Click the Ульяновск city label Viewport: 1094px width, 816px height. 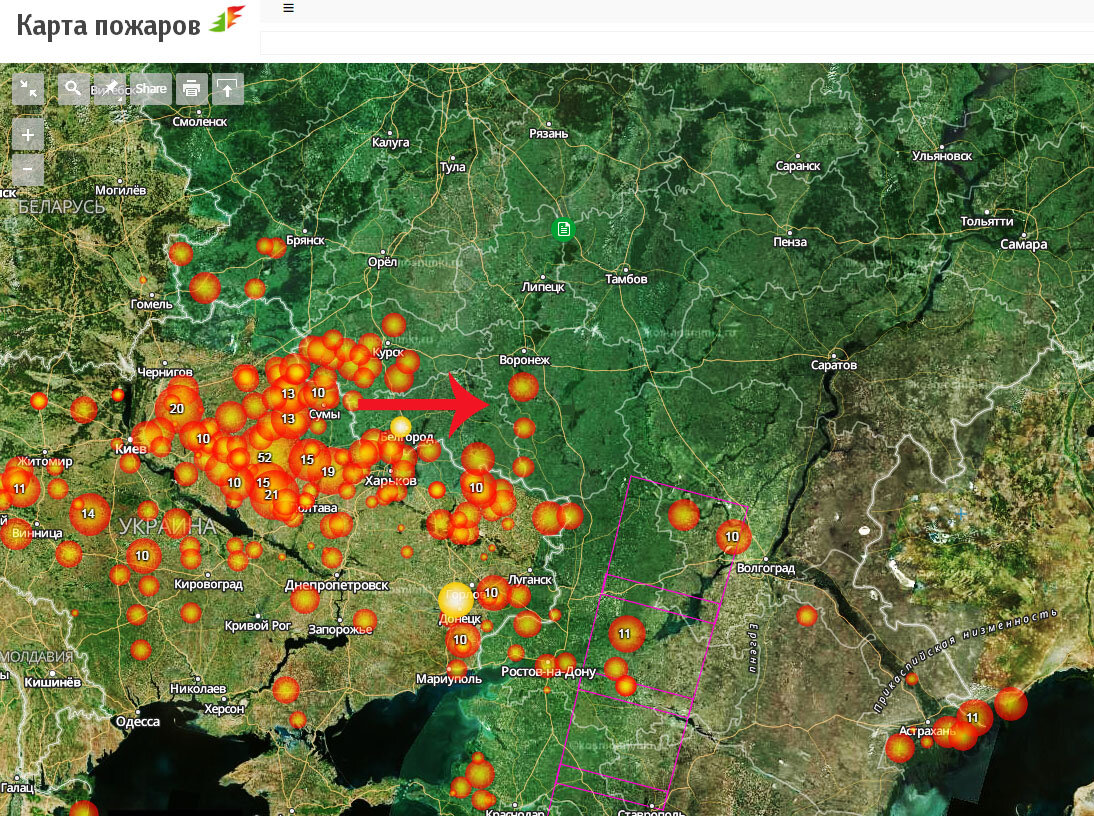942,156
